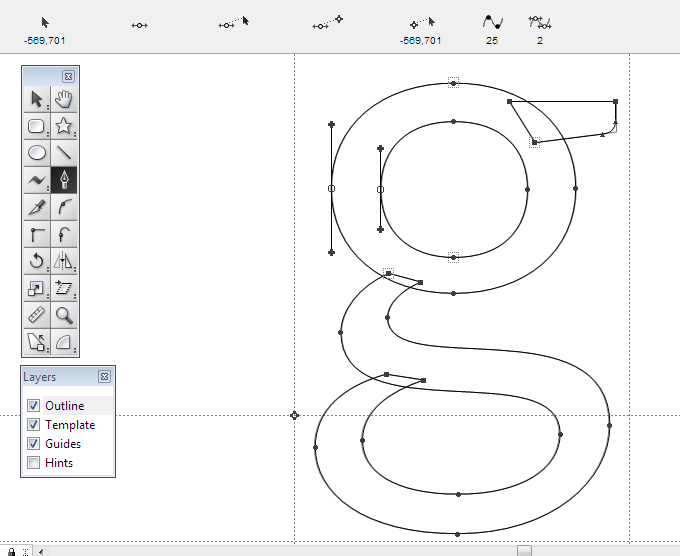Select the Ruler measure tool

point(37,316)
